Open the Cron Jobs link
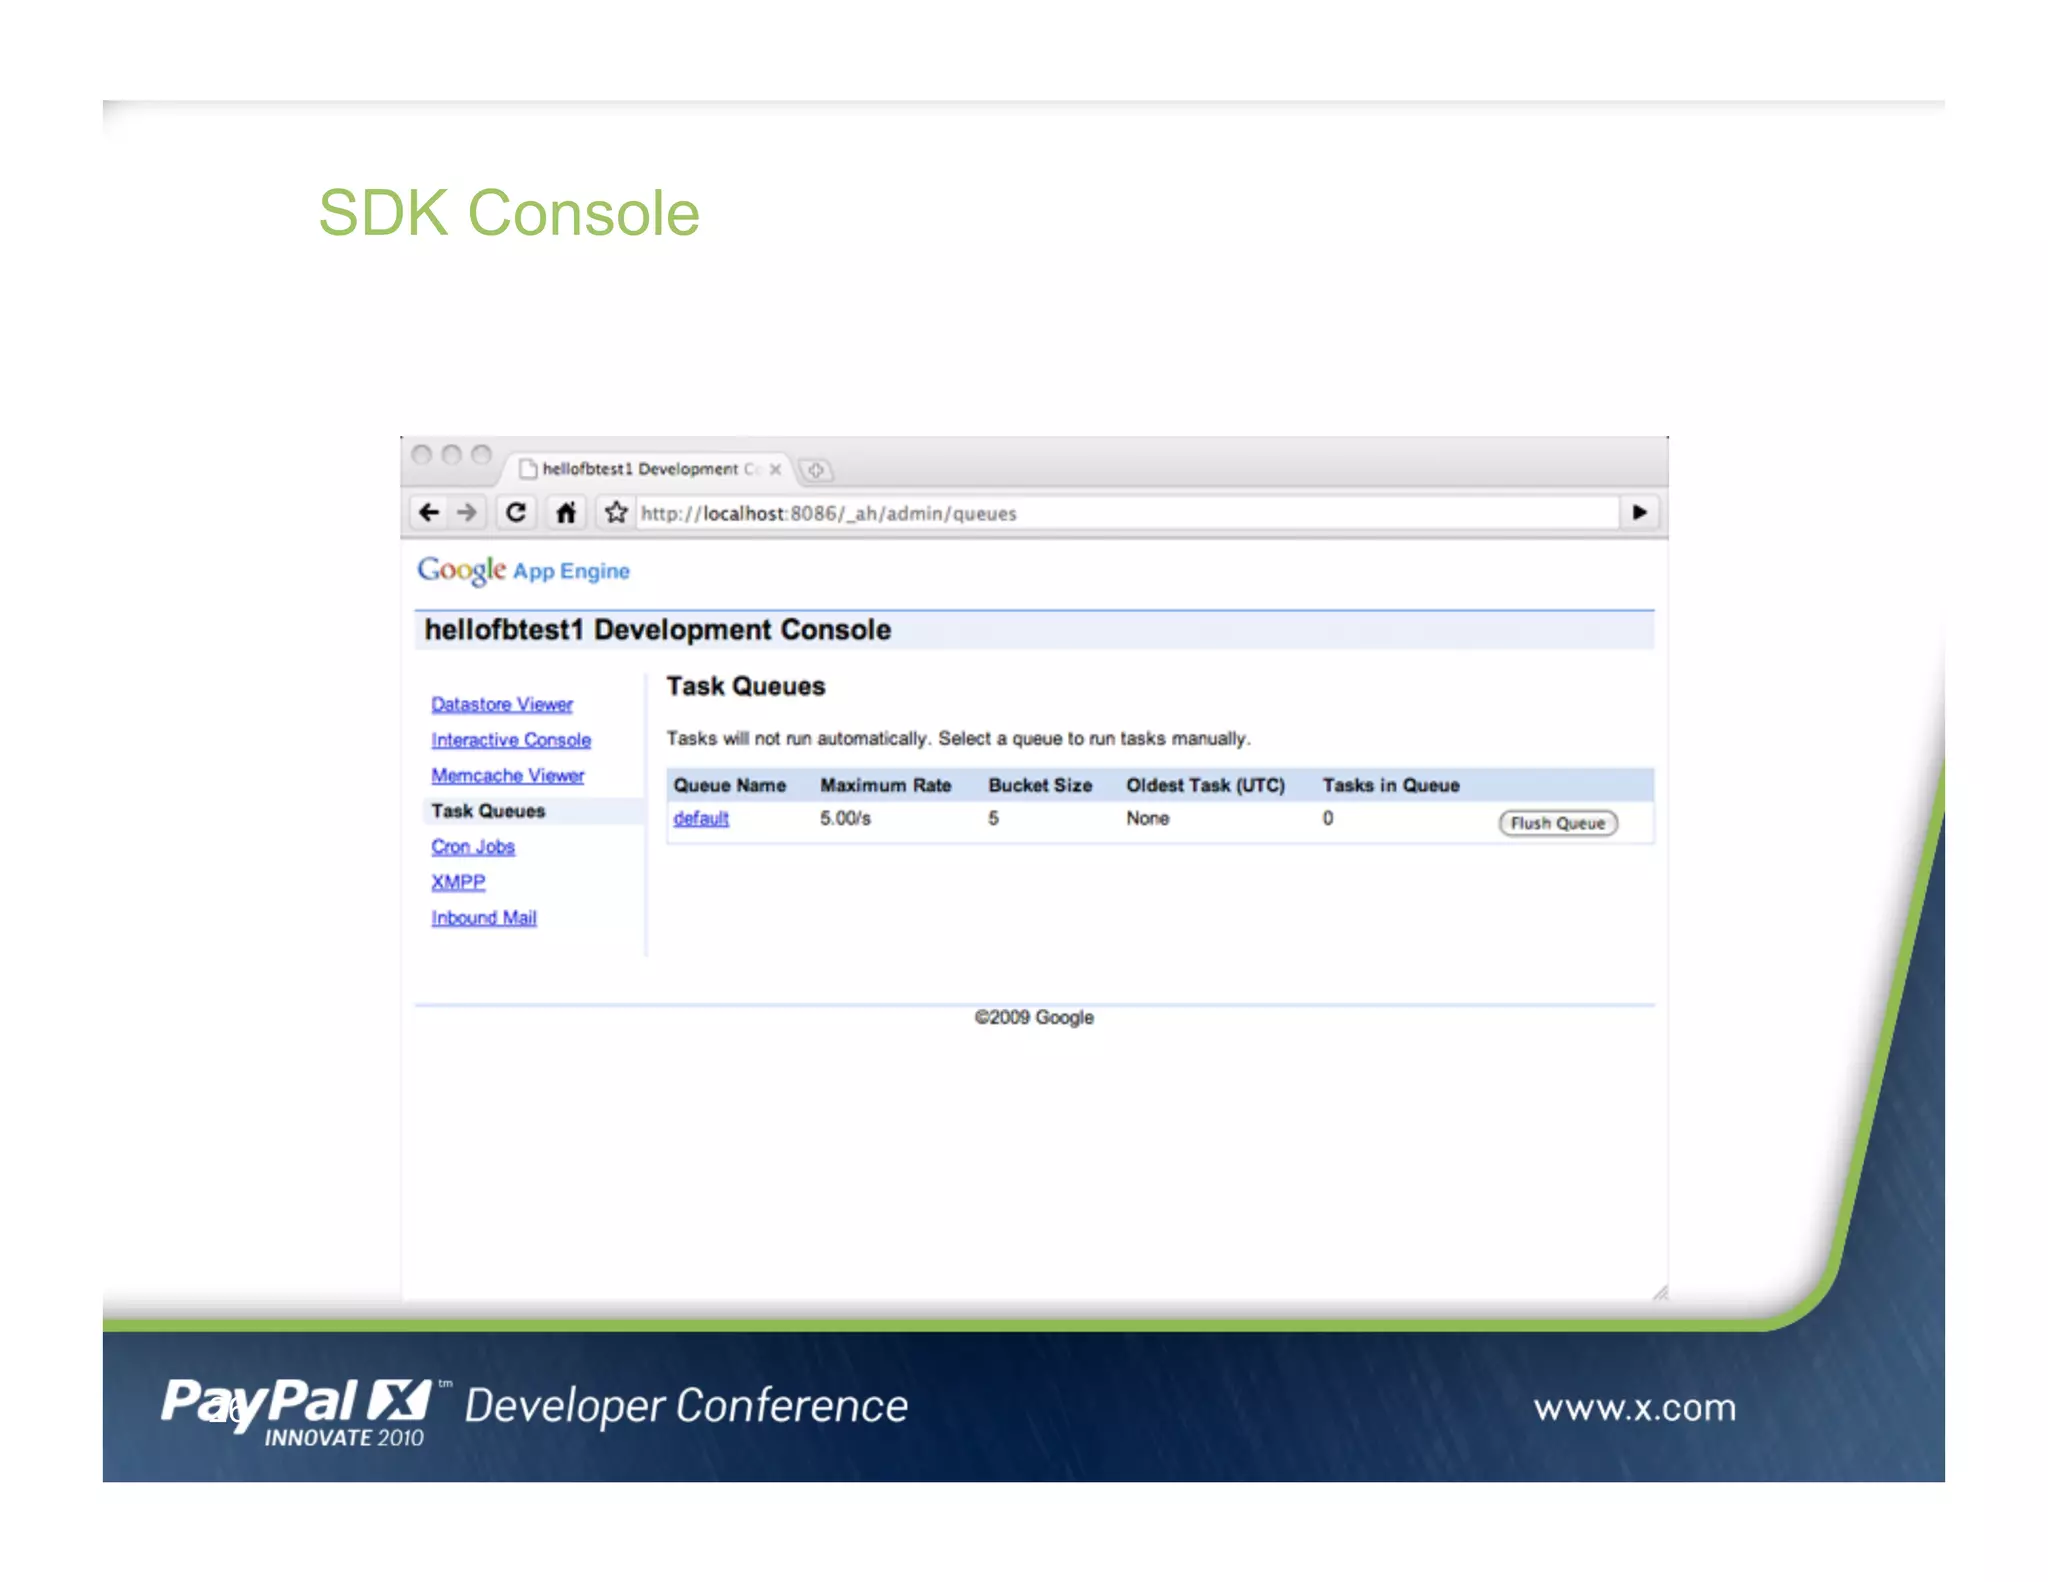 pyautogui.click(x=473, y=847)
